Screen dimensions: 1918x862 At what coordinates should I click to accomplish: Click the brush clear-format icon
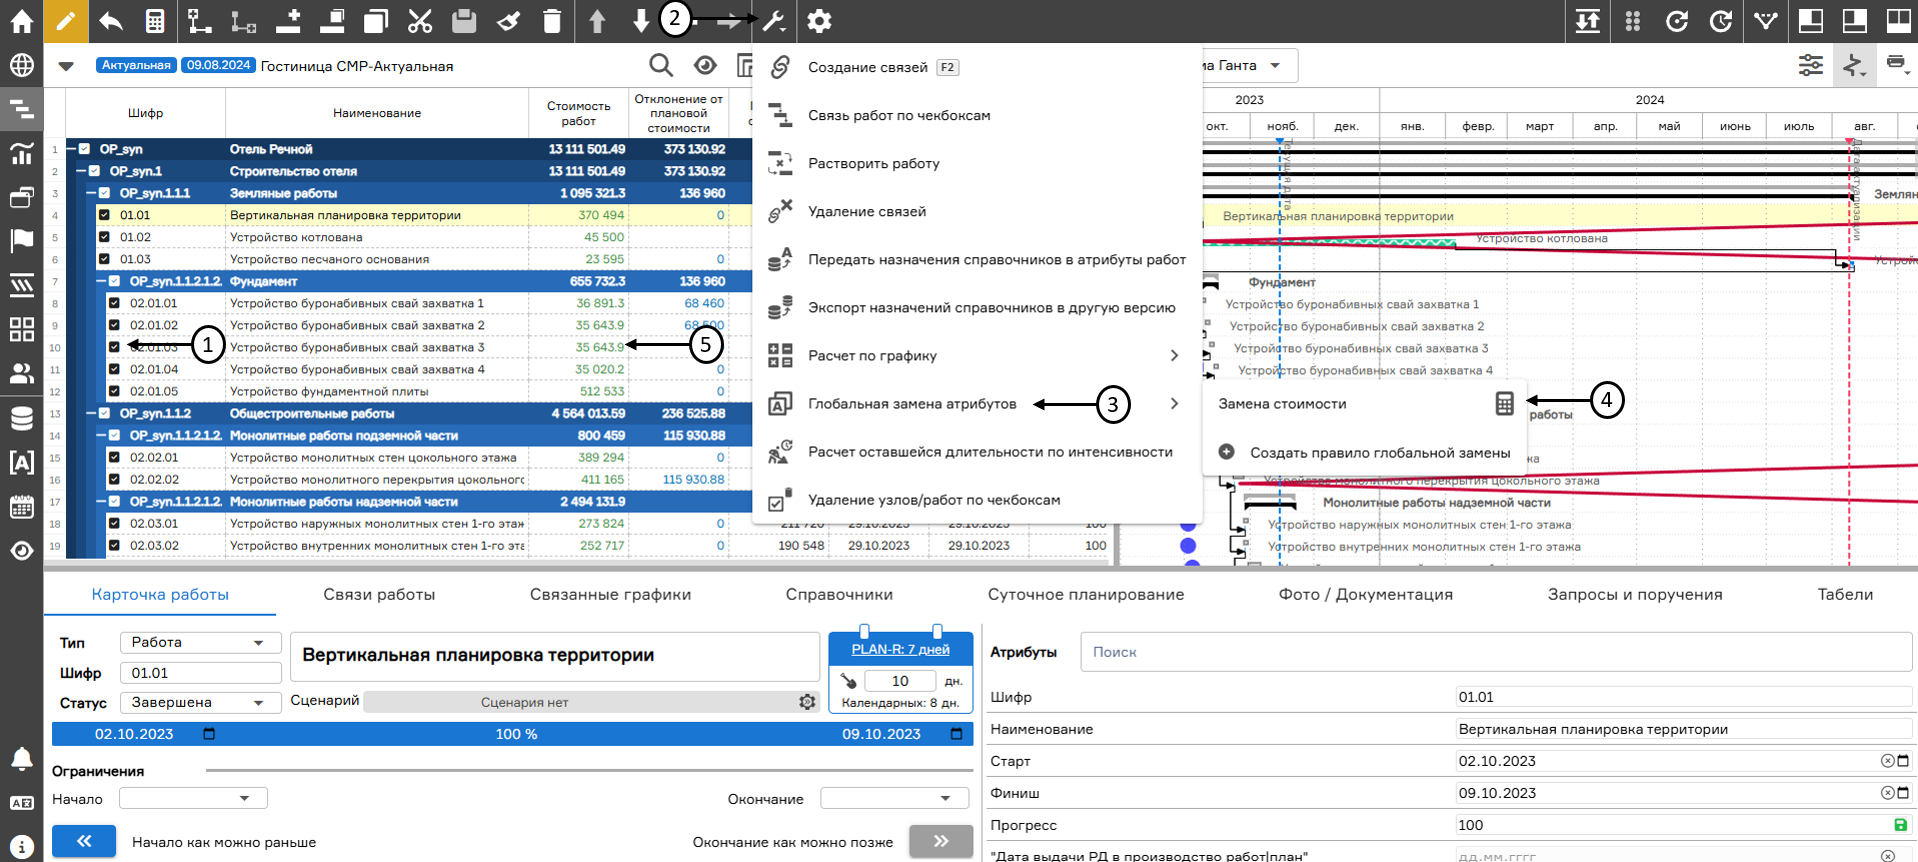(x=508, y=21)
